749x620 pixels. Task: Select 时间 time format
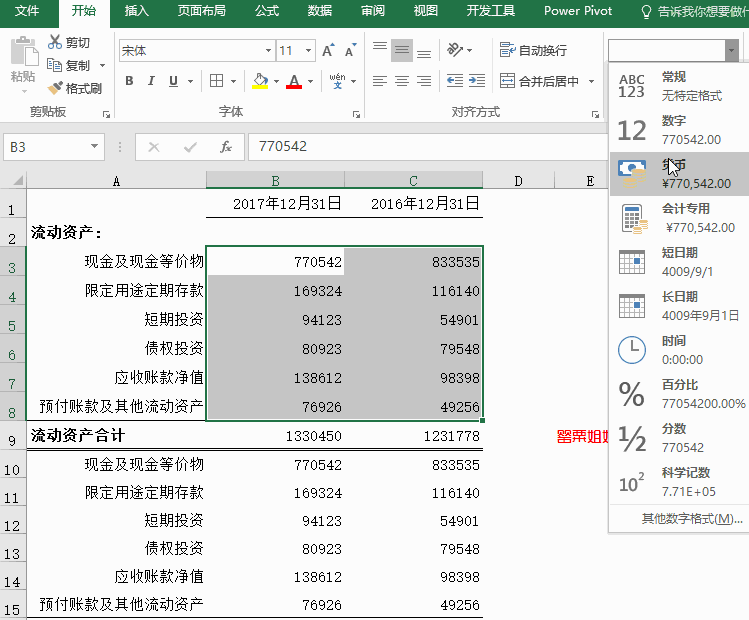679,350
